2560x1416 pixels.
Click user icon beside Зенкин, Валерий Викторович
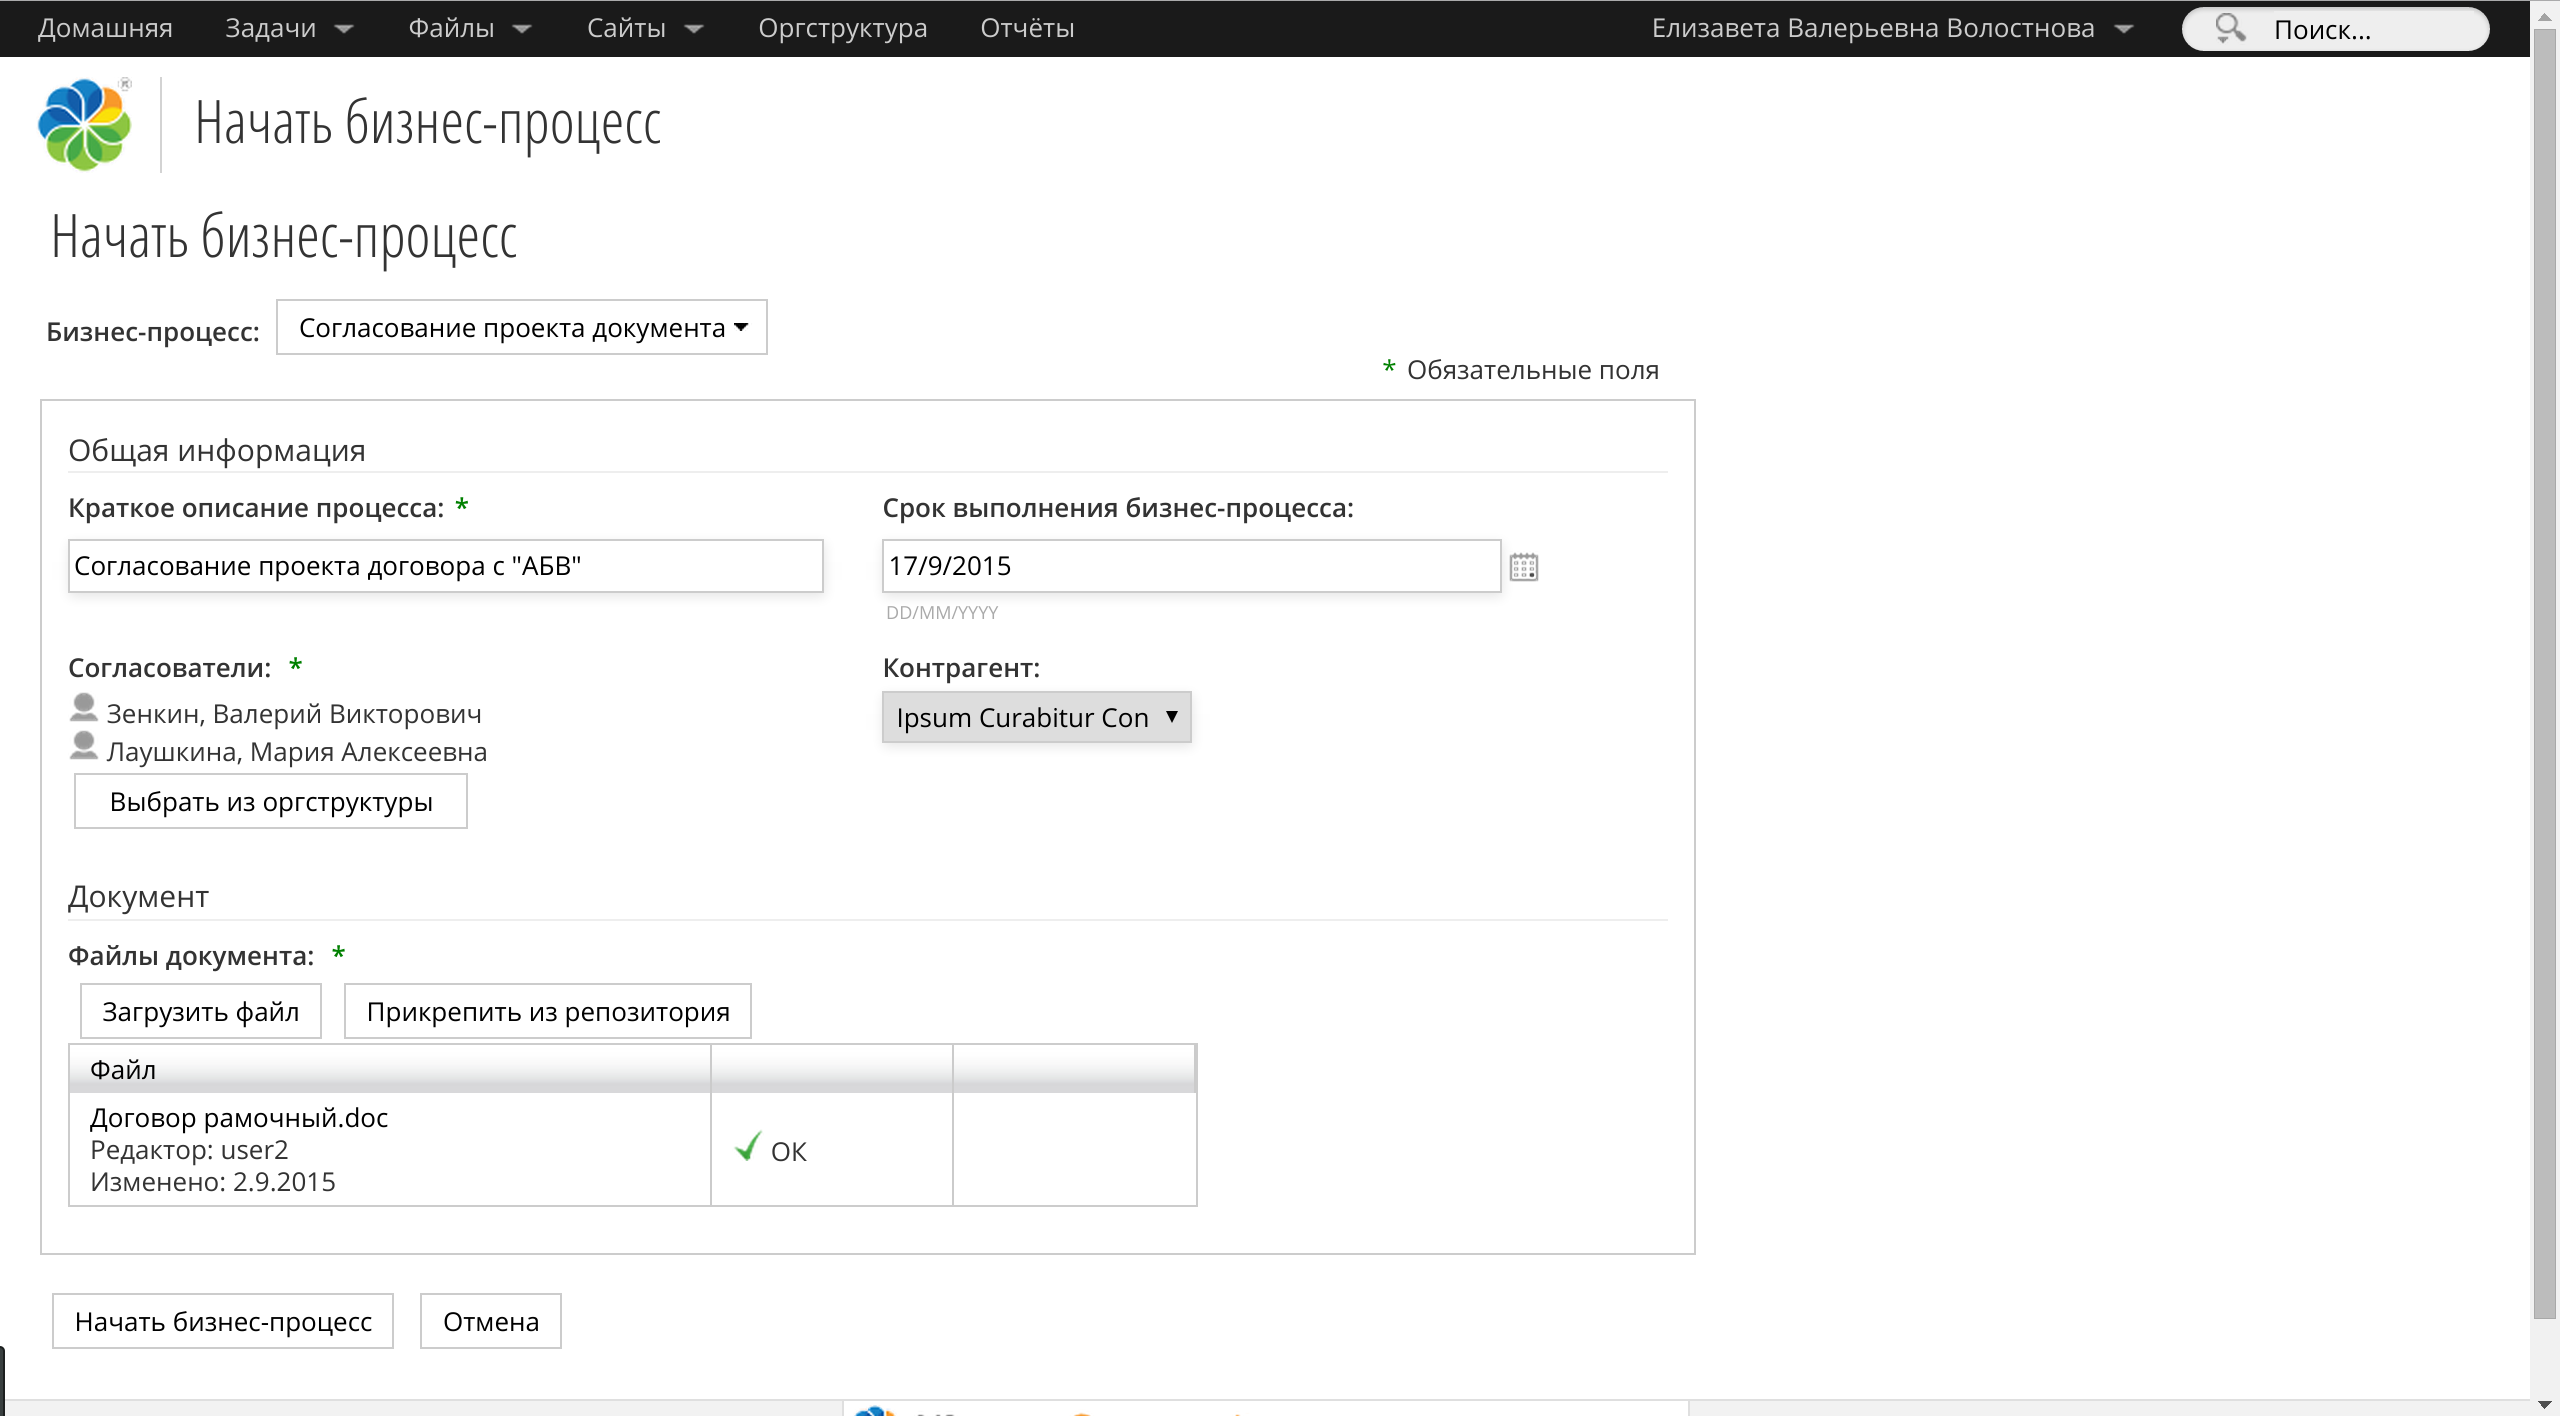[84, 709]
